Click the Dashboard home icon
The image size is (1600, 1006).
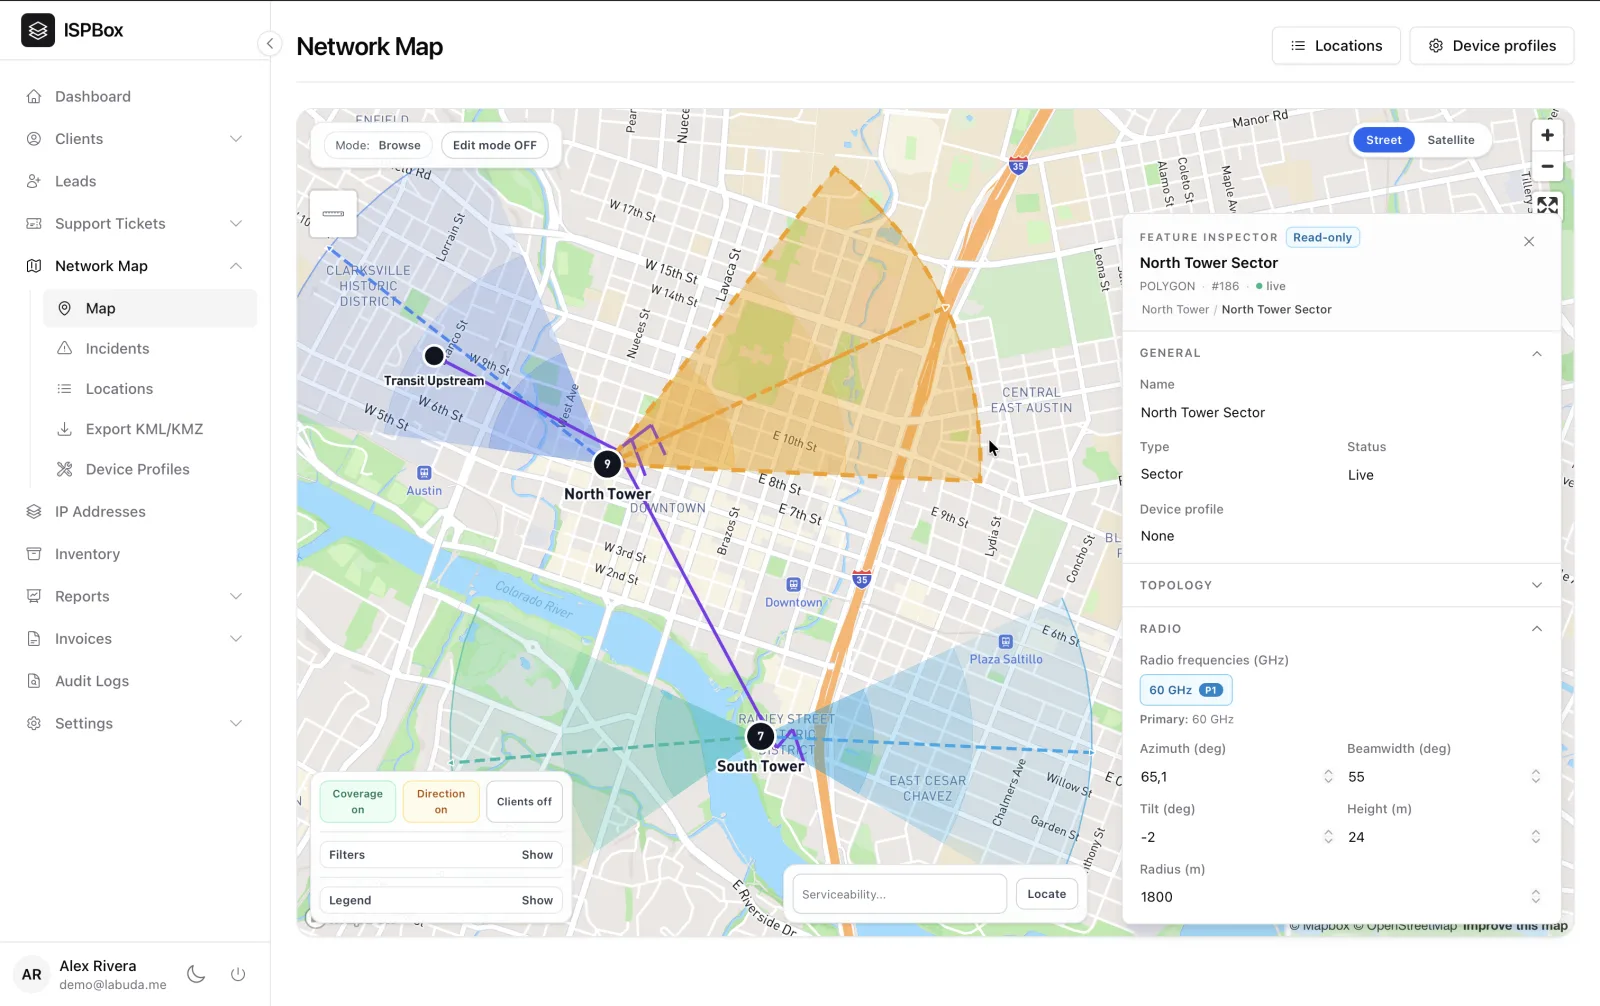click(x=34, y=97)
